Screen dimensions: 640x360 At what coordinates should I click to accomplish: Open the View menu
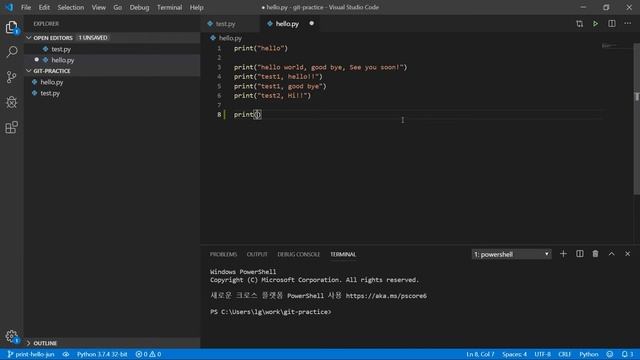(98, 7)
